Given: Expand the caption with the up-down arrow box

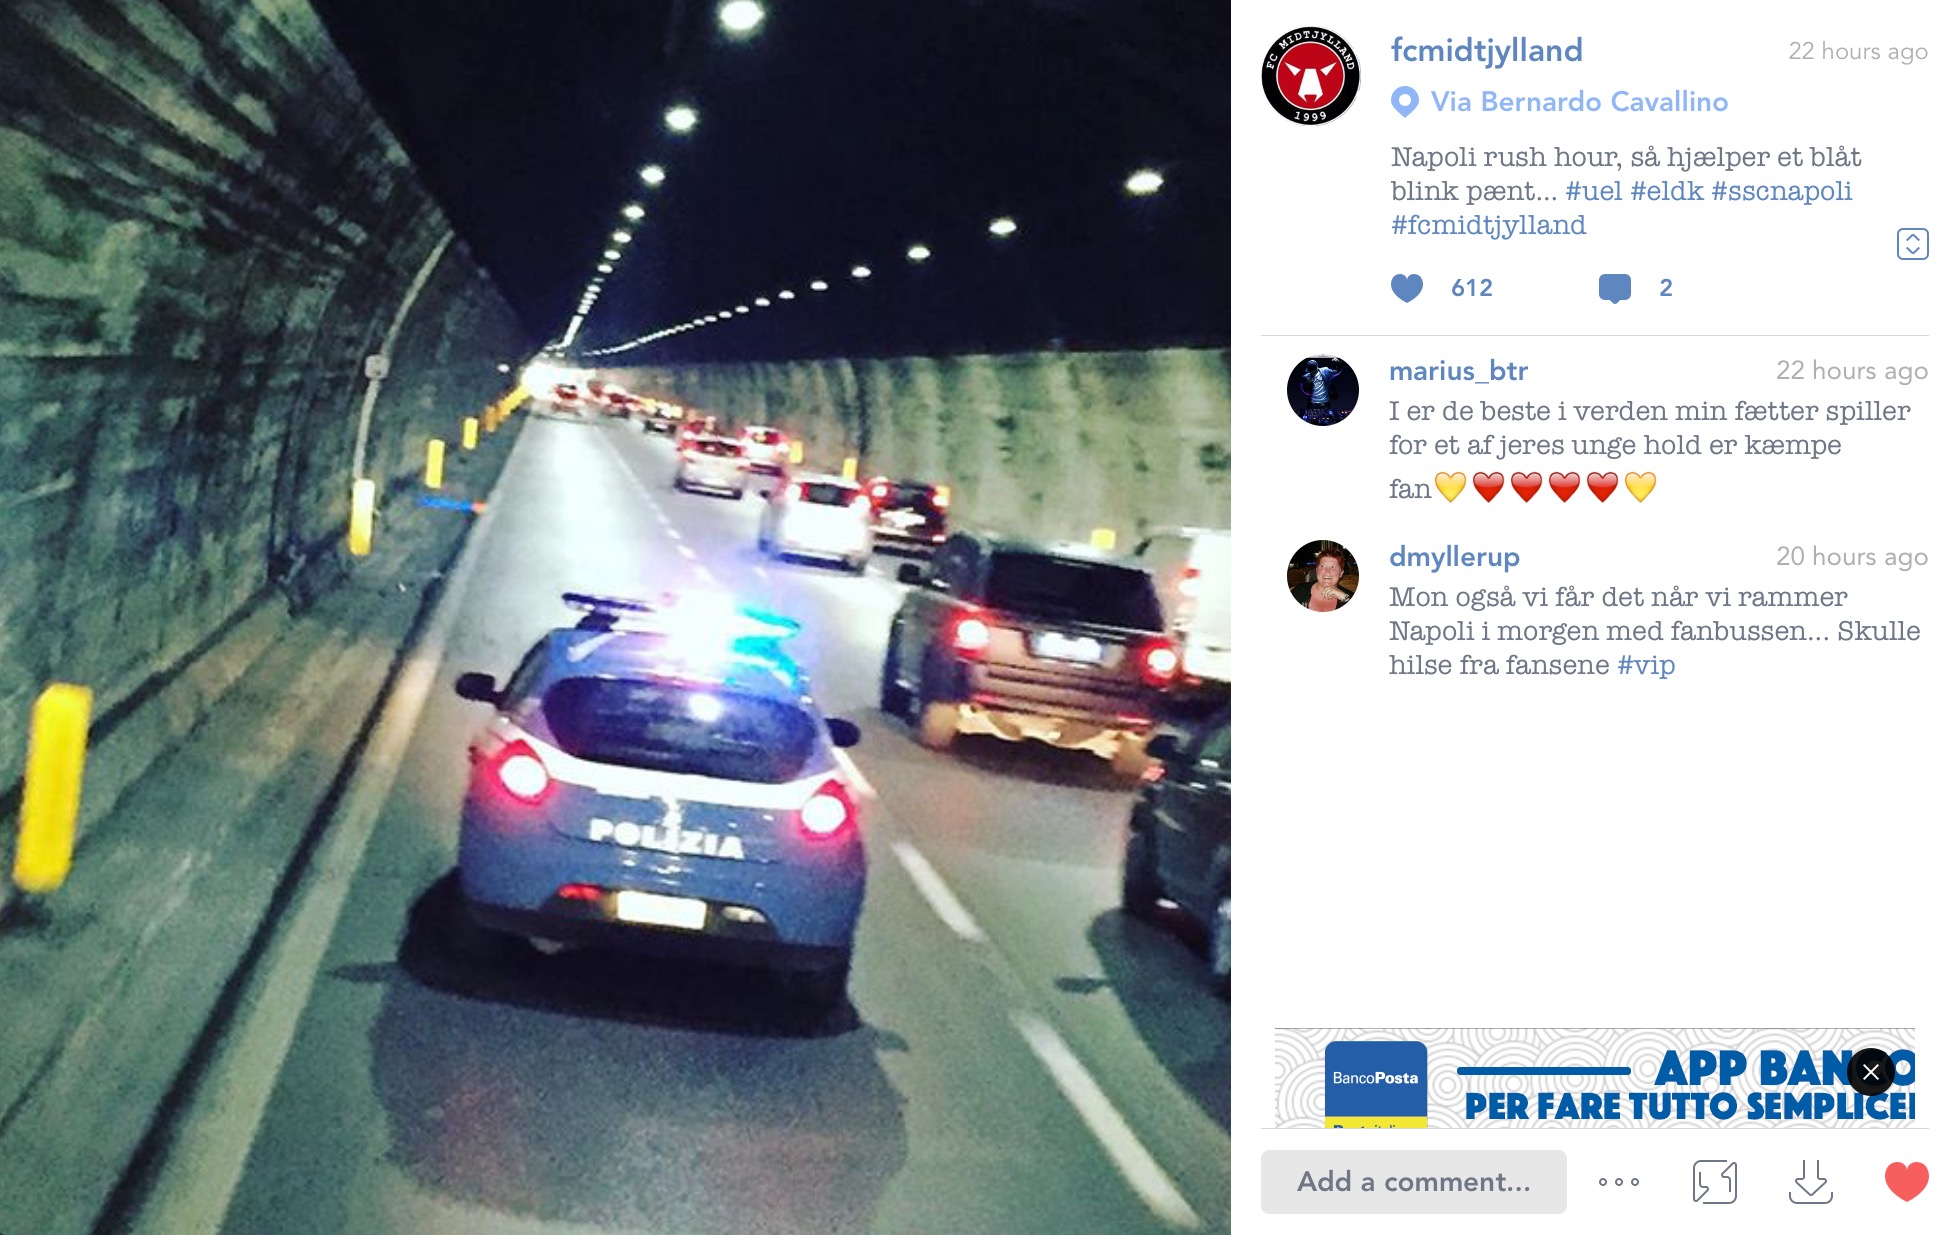Looking at the screenshot, I should coord(1912,244).
